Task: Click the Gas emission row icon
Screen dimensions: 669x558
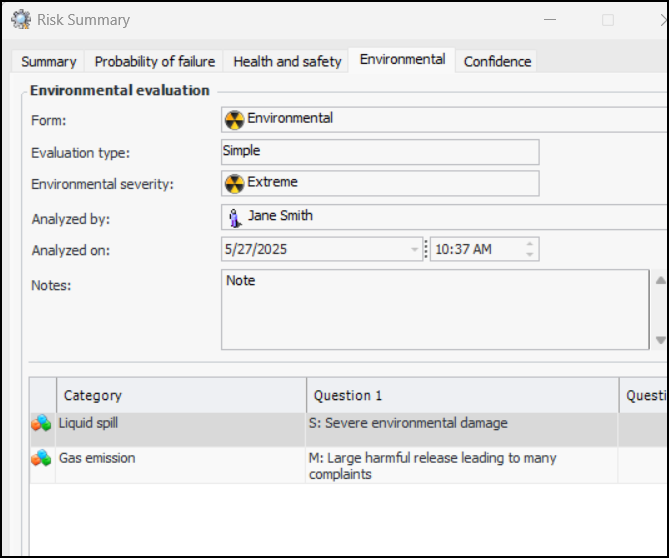Action: tap(41, 459)
